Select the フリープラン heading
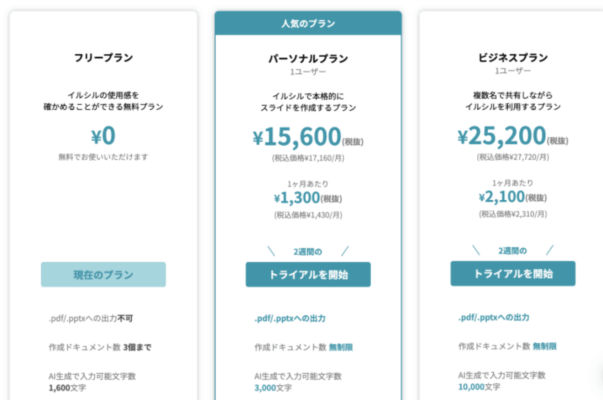Viewport: 603px width, 400px height. [x=103, y=58]
